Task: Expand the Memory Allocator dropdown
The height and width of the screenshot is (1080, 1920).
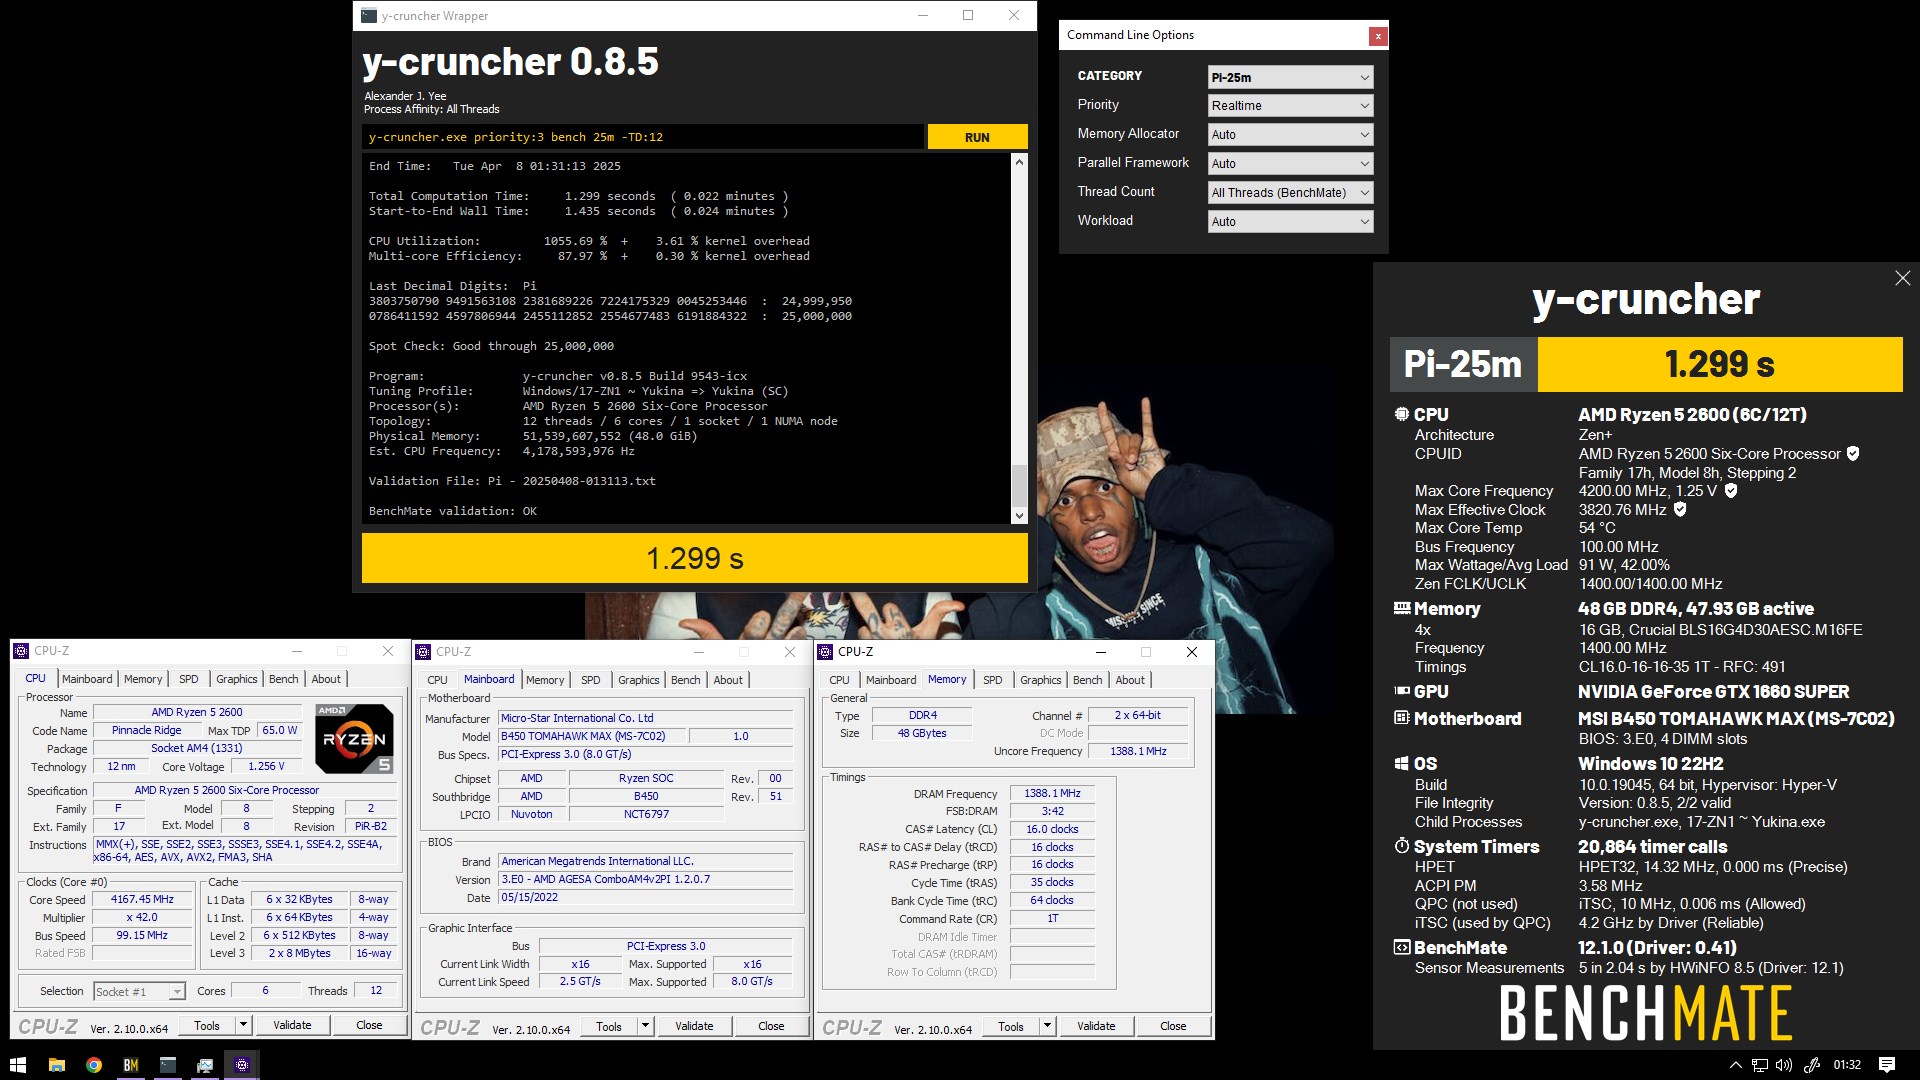Action: click(x=1290, y=135)
